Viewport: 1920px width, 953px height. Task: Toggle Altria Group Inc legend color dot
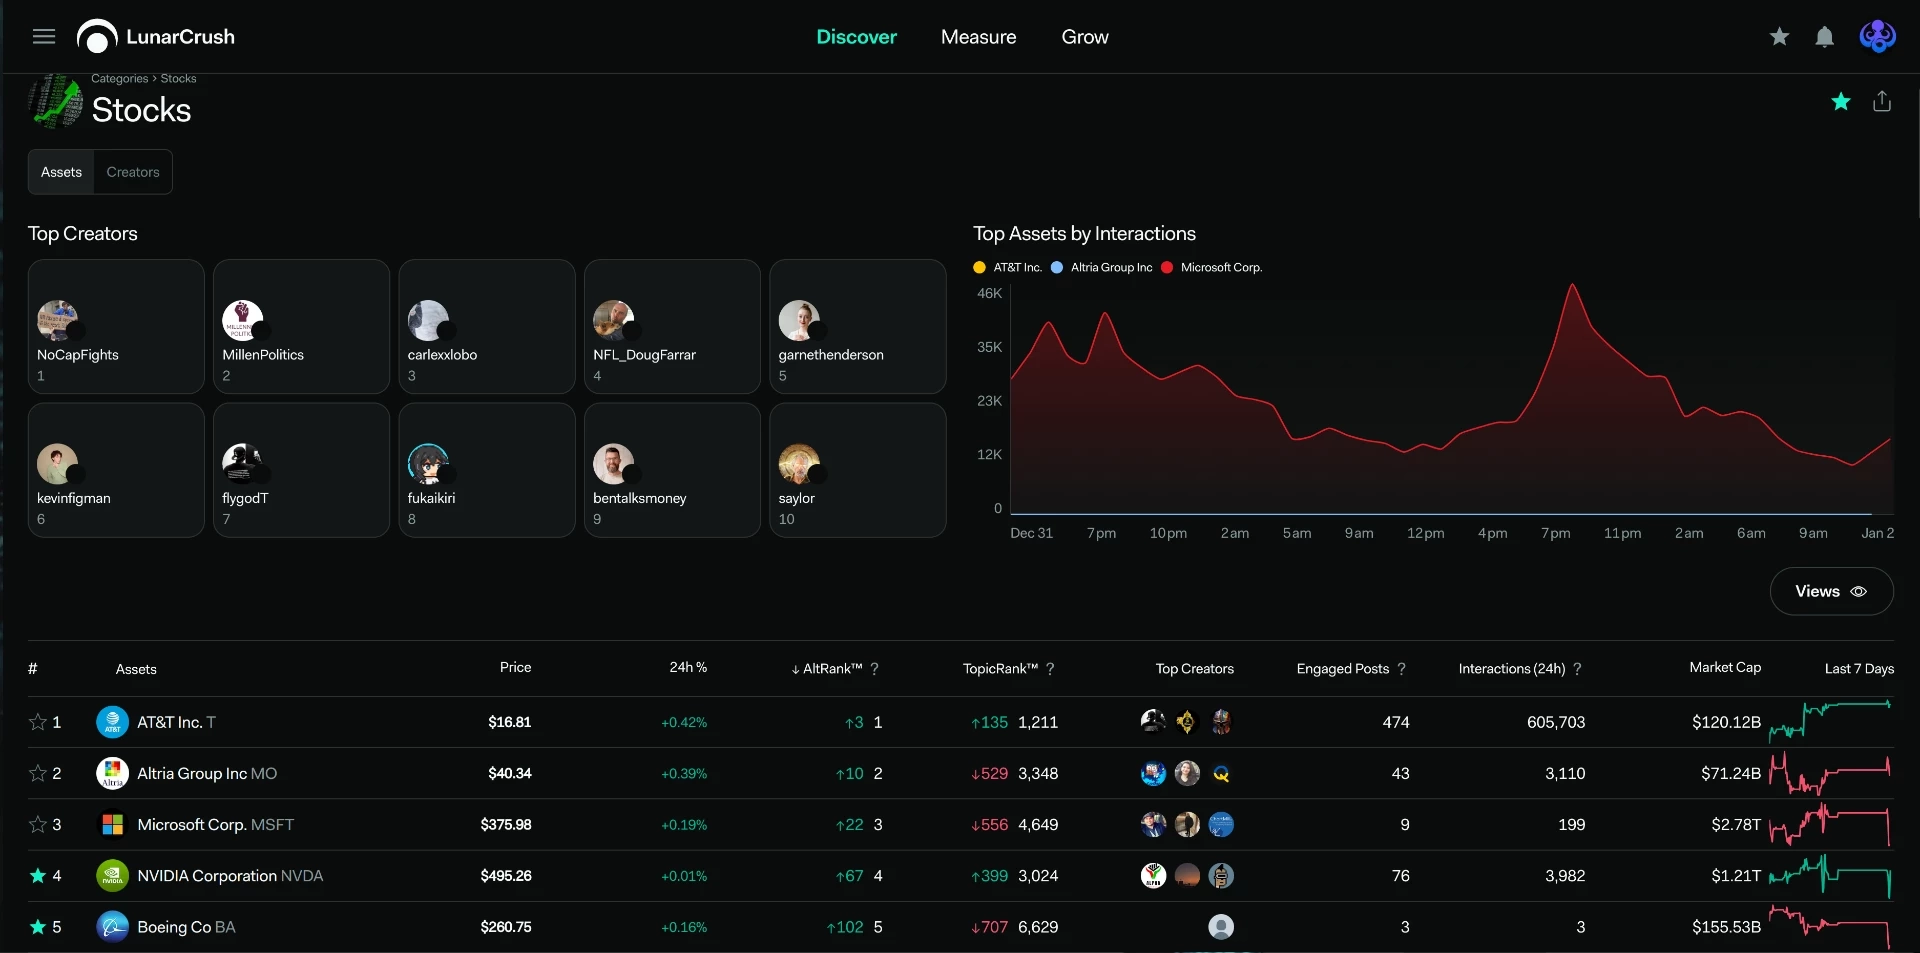pyautogui.click(x=1057, y=268)
